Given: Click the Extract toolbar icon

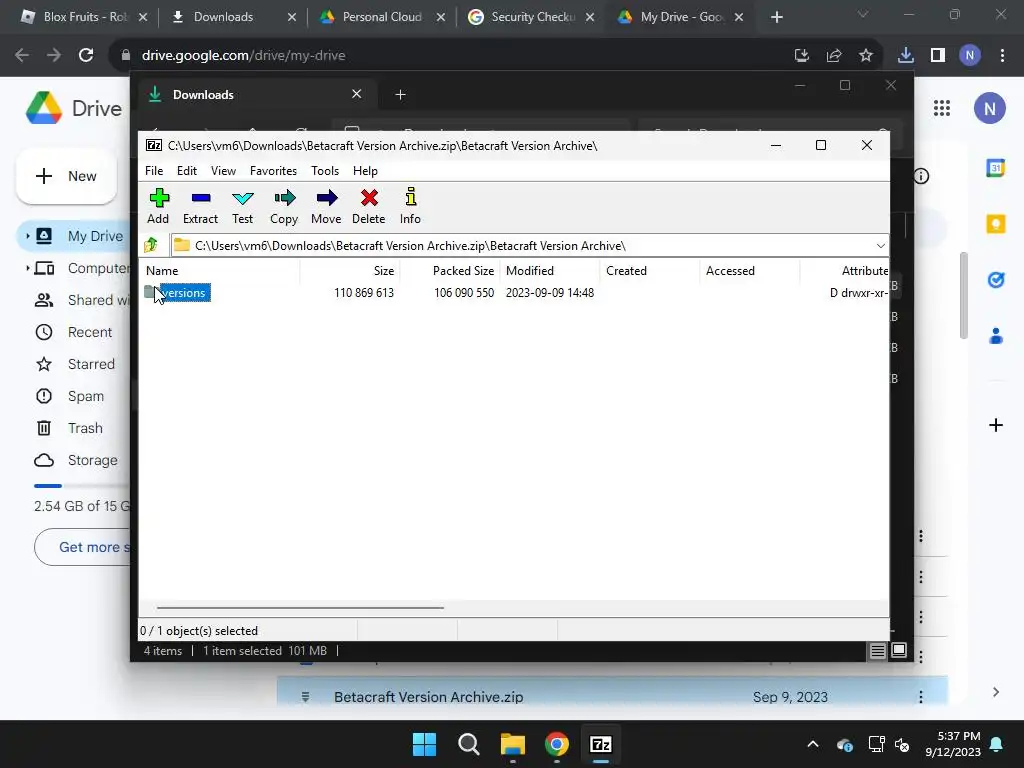Looking at the screenshot, I should coord(200,206).
